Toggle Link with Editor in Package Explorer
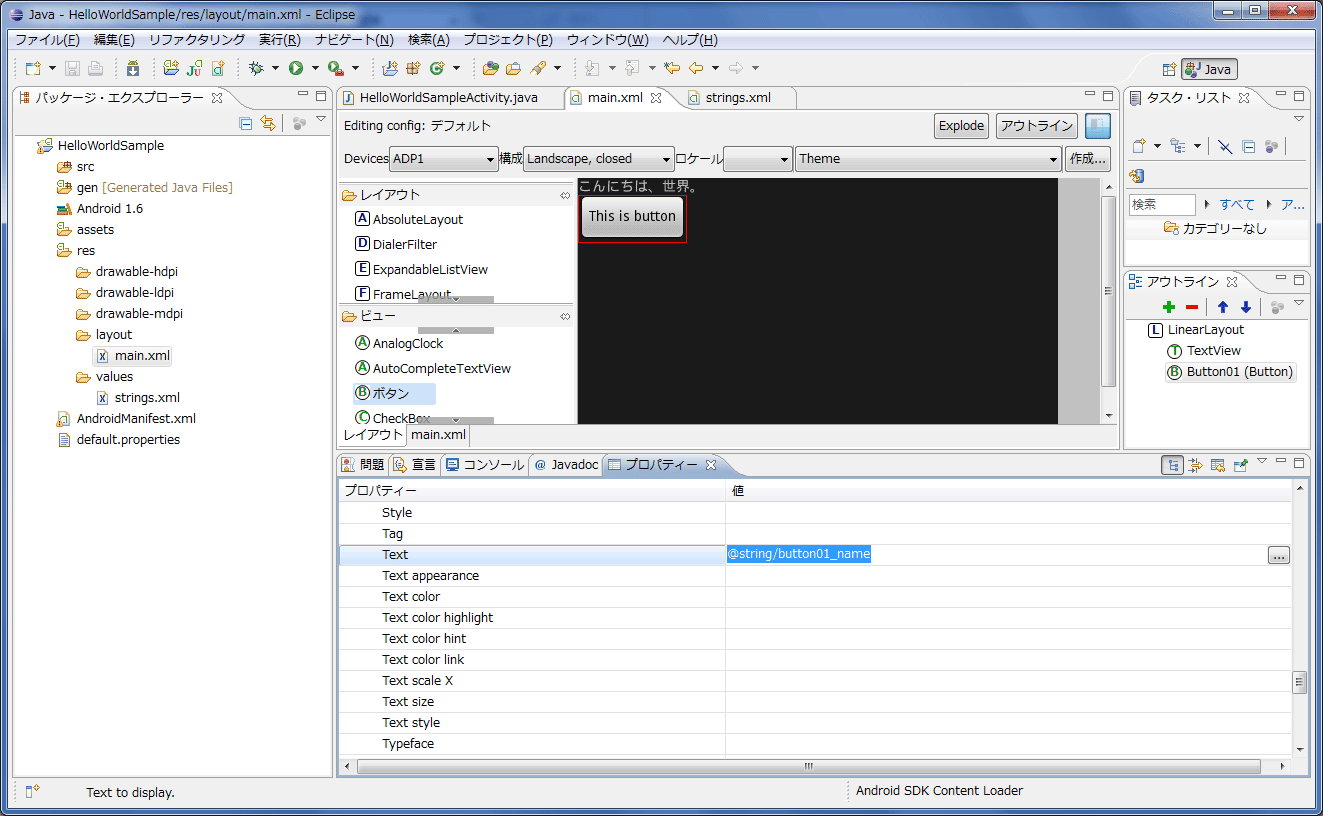 coord(268,123)
